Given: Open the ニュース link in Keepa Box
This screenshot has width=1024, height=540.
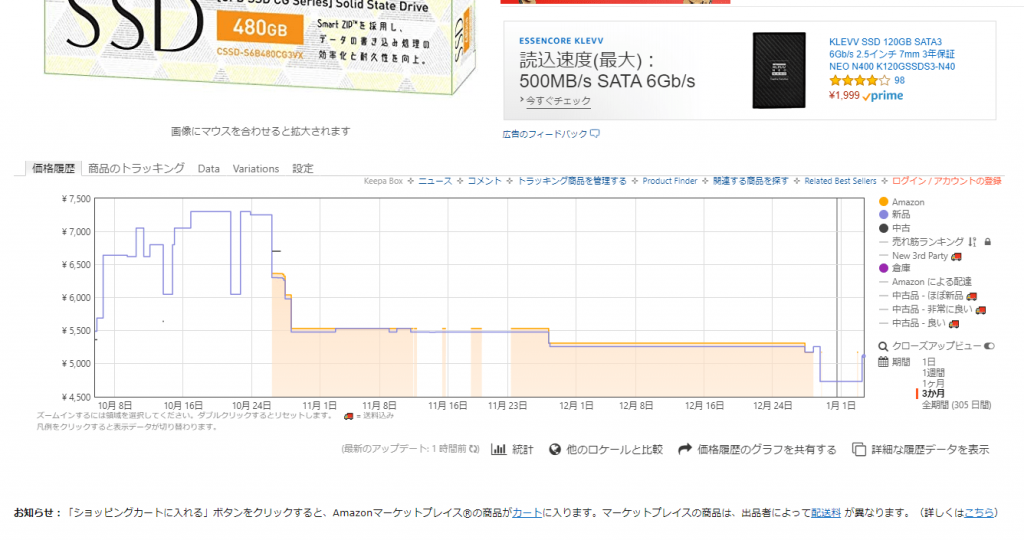Looking at the screenshot, I should (435, 181).
